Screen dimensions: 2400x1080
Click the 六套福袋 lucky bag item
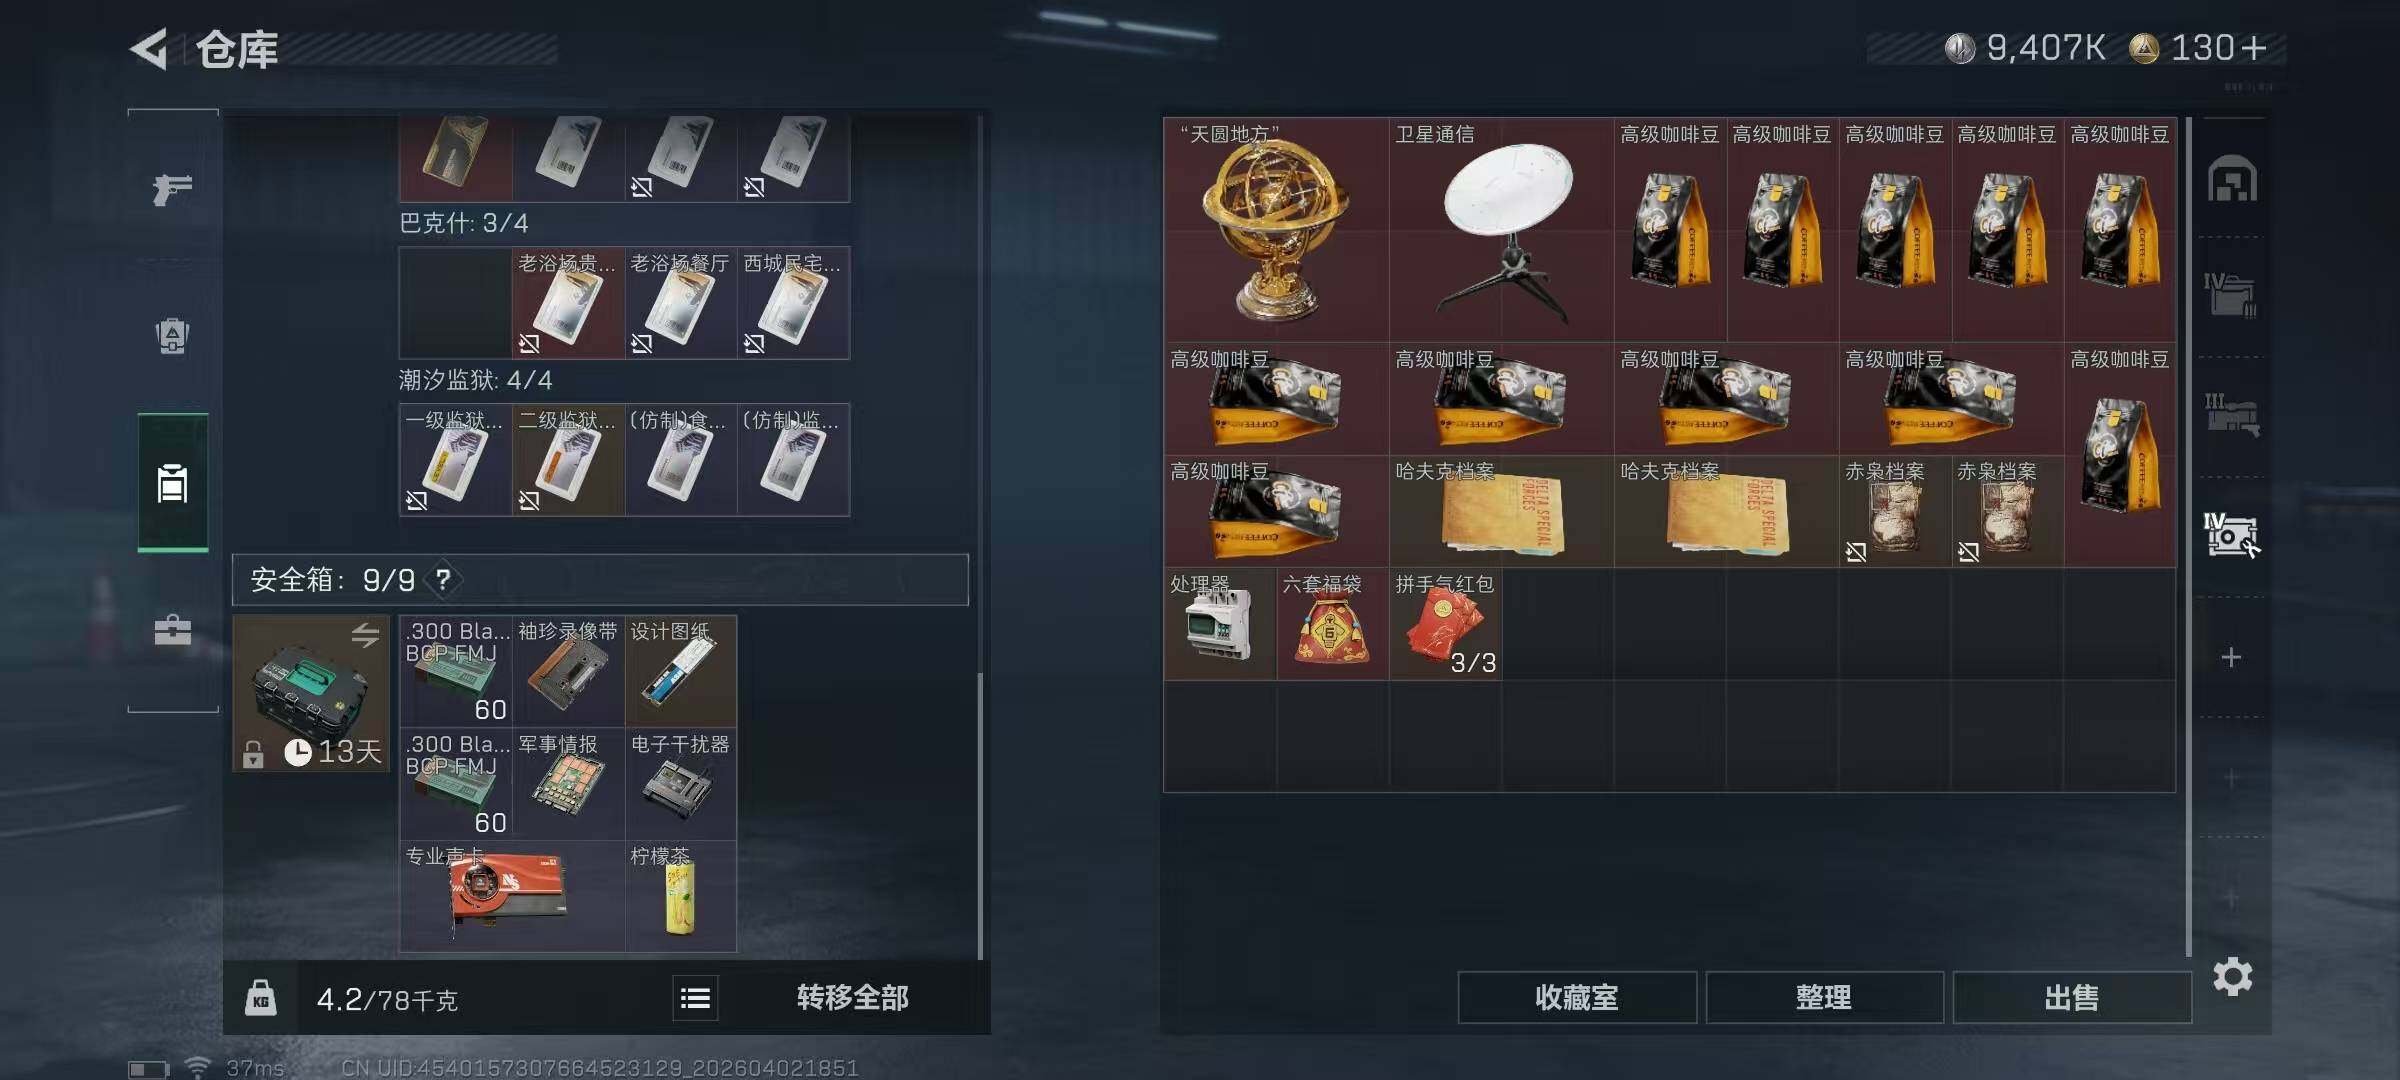1332,625
